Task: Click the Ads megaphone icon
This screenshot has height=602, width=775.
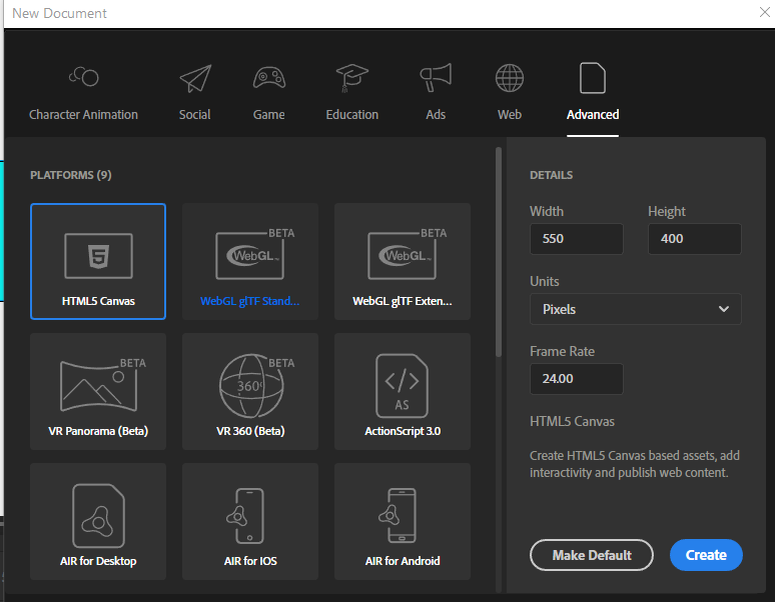Action: coord(435,78)
